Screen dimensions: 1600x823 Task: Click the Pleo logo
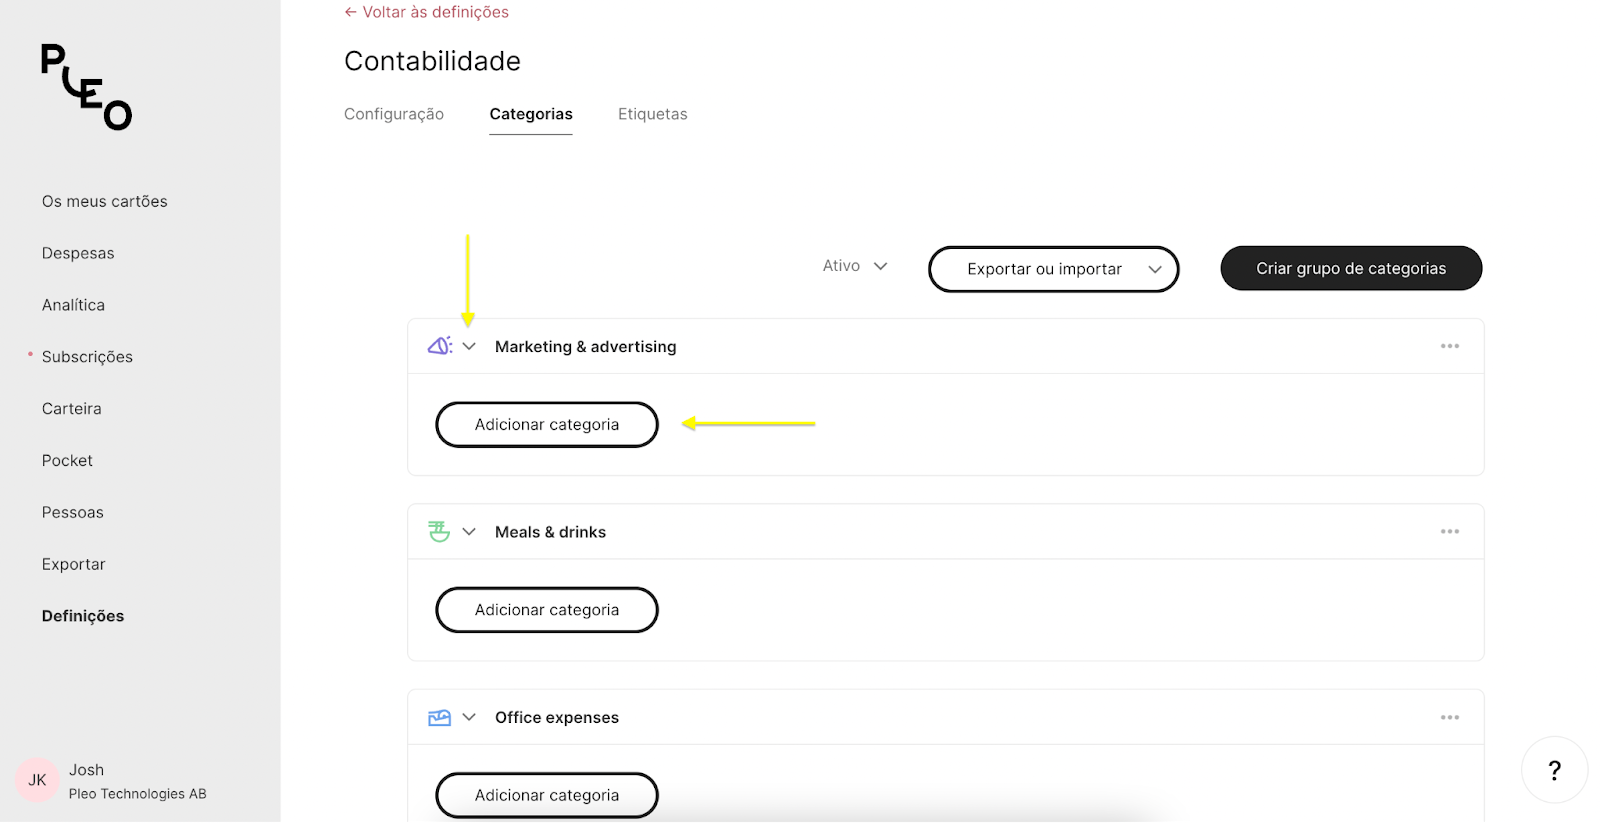[x=86, y=87]
